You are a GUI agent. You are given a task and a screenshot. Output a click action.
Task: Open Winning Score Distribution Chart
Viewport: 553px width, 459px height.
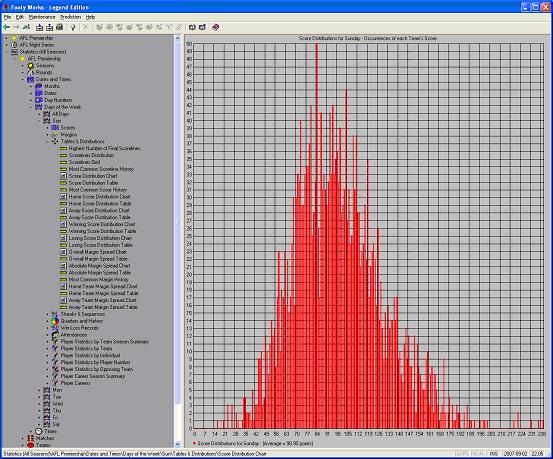tap(102, 224)
